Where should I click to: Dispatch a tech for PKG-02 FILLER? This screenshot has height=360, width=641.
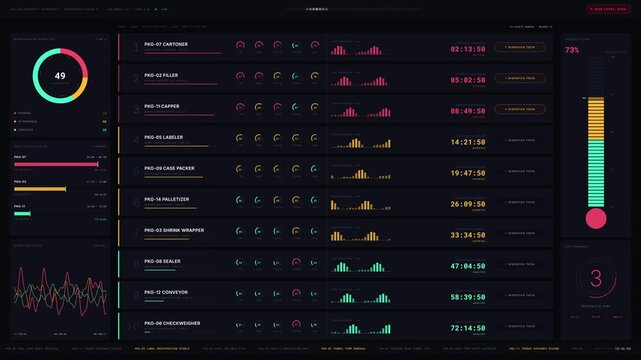point(520,78)
